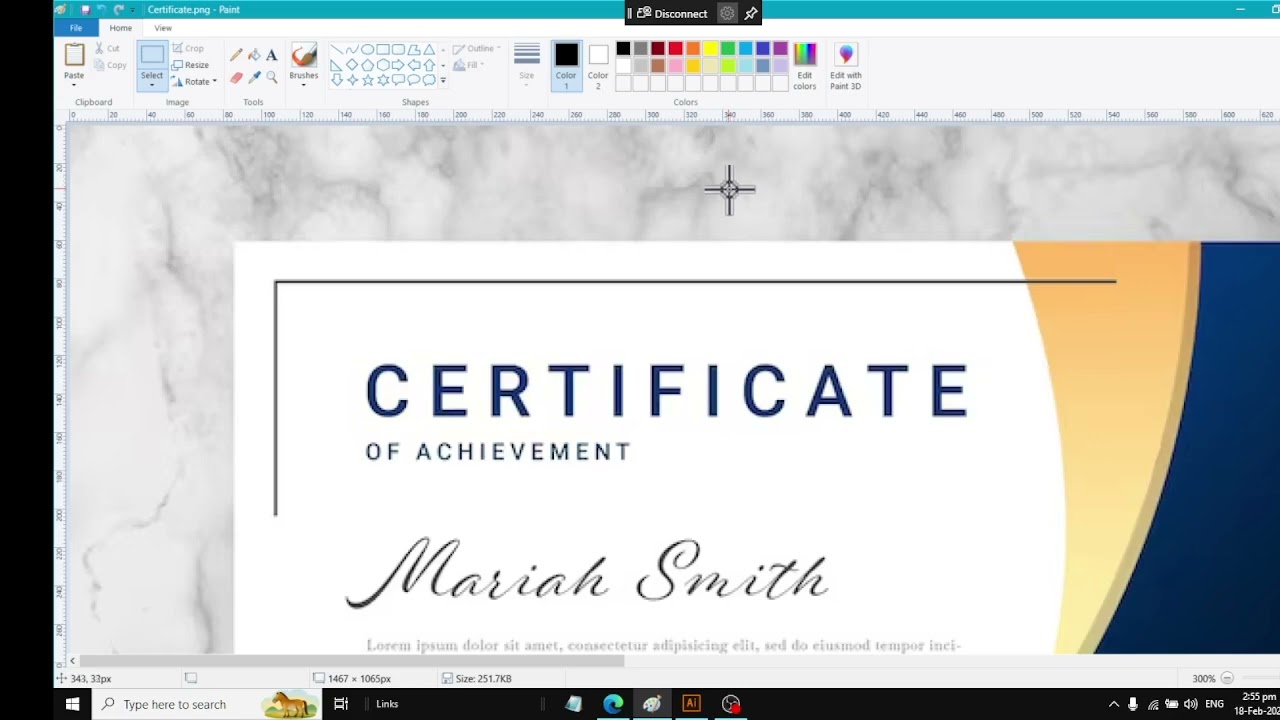Image resolution: width=1280 pixels, height=720 pixels.
Task: Activate the Color 1 selector
Action: click(566, 66)
